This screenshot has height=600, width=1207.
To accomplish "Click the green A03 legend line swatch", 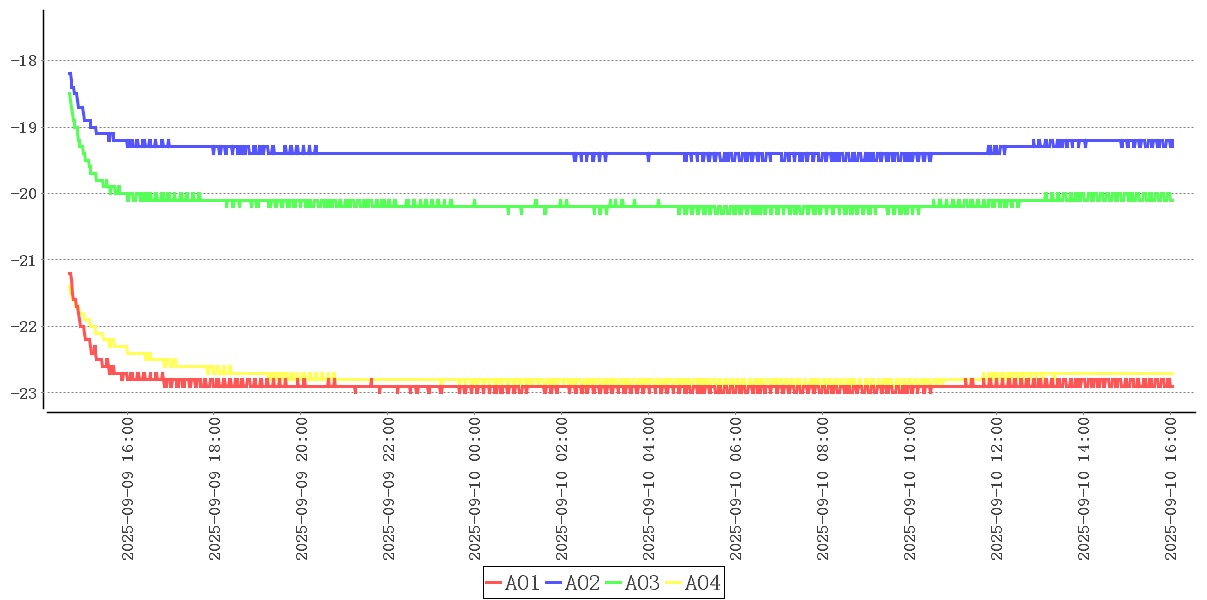I will (x=614, y=583).
